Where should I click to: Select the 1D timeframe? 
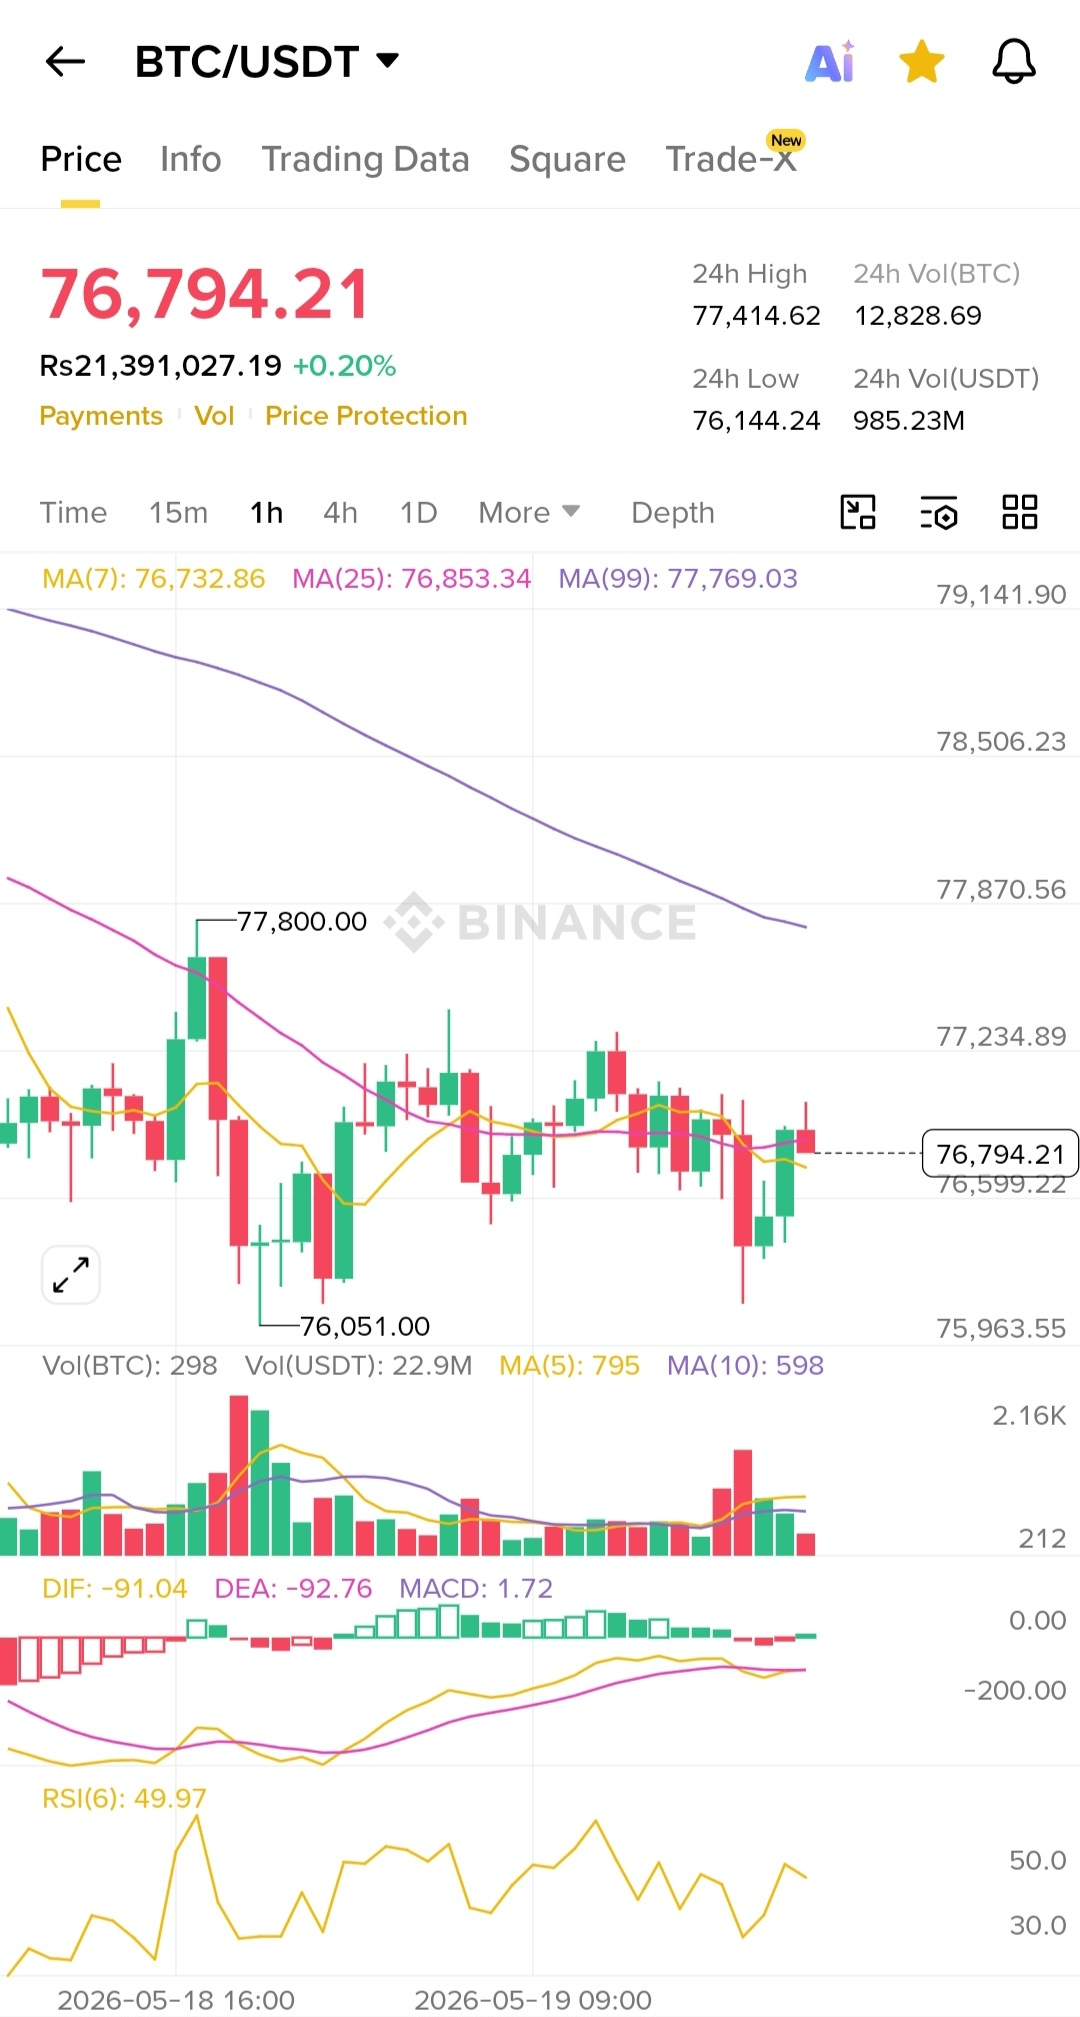click(x=418, y=513)
